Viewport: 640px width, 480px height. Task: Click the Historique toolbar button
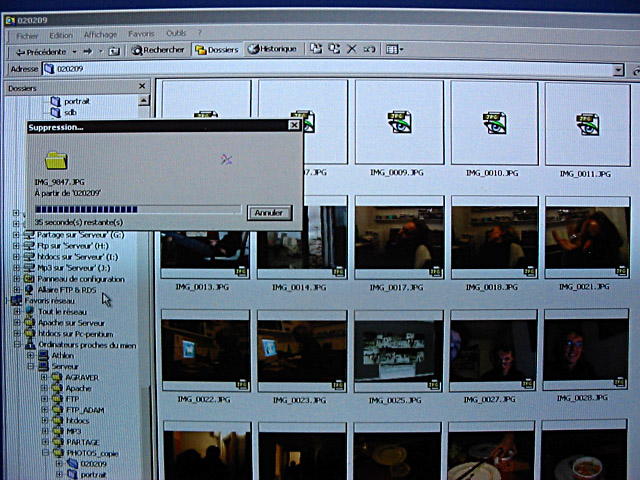pyautogui.click(x=272, y=49)
